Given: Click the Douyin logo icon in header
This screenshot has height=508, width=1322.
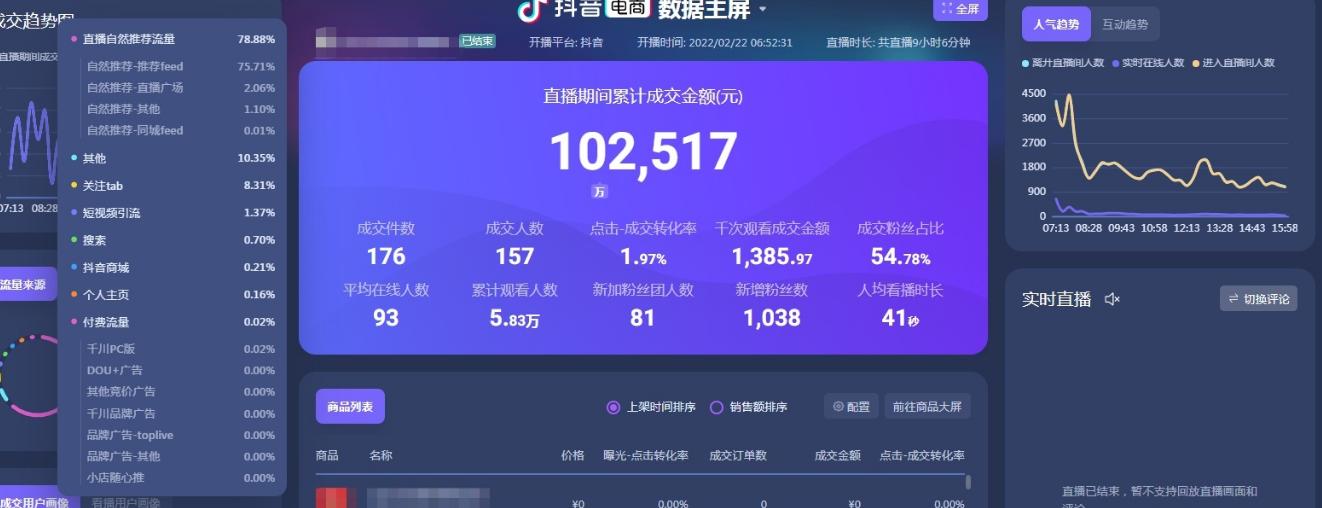Looking at the screenshot, I should pyautogui.click(x=530, y=9).
